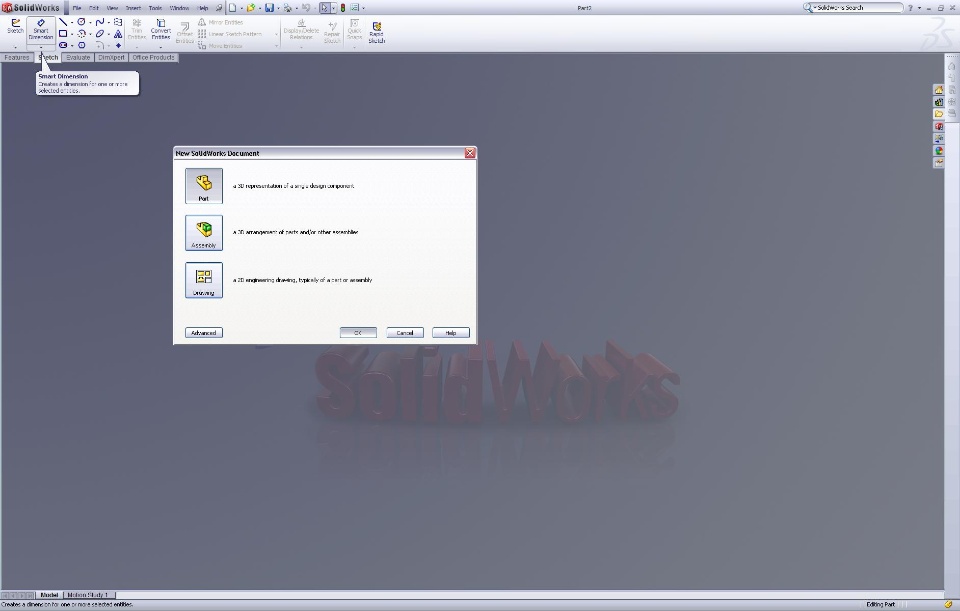Click the SolidWorks logo in the title bar
960x611 pixels.
pos(31,8)
